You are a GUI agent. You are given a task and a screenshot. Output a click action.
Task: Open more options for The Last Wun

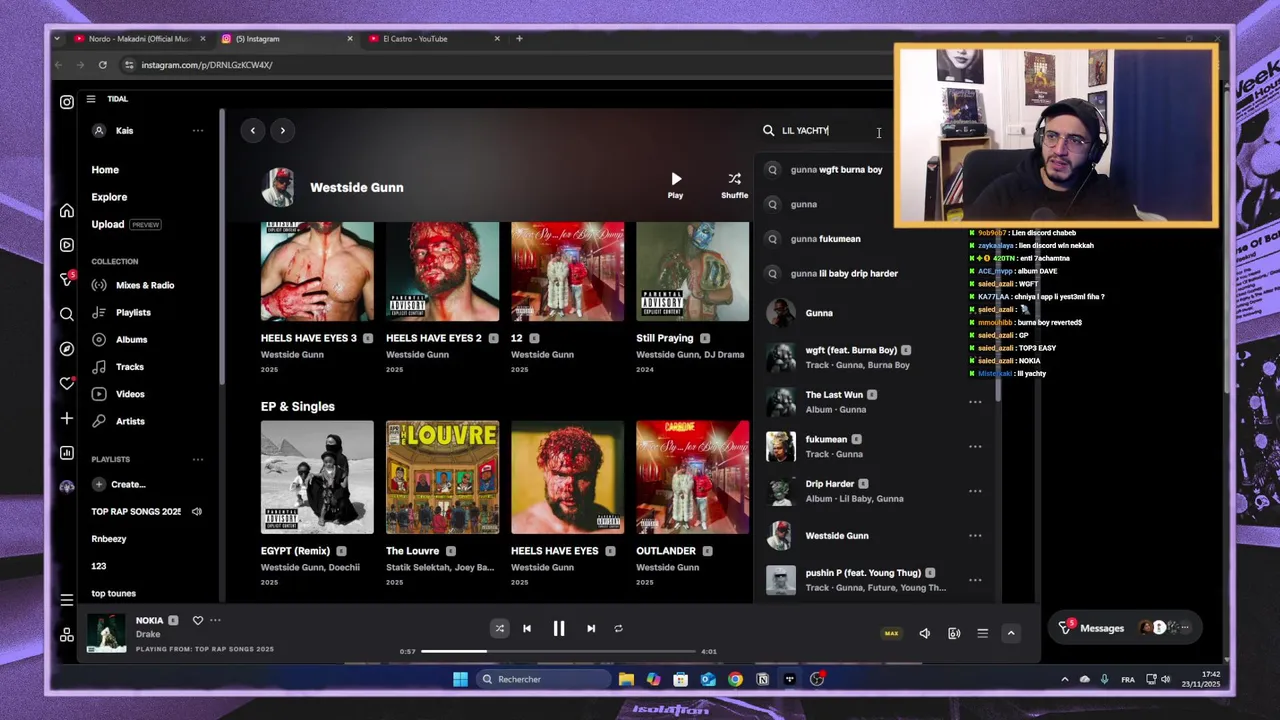pos(975,402)
